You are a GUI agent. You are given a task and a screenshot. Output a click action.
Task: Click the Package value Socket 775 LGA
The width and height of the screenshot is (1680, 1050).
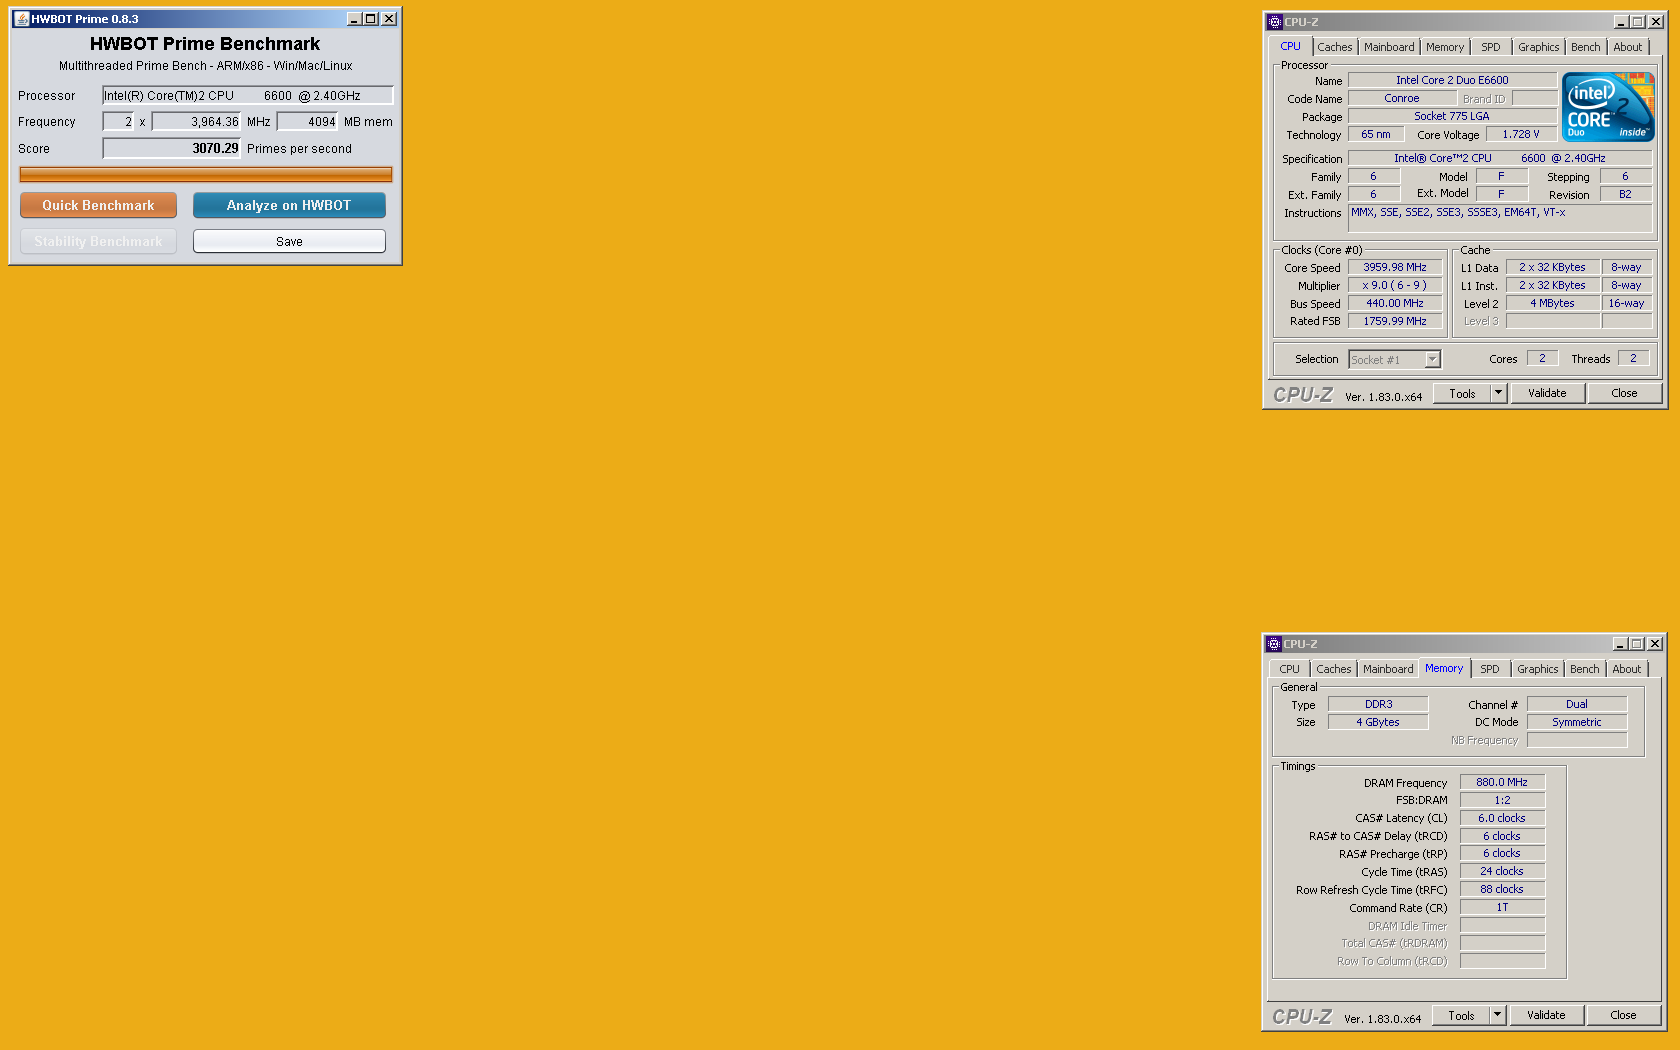pyautogui.click(x=1452, y=116)
